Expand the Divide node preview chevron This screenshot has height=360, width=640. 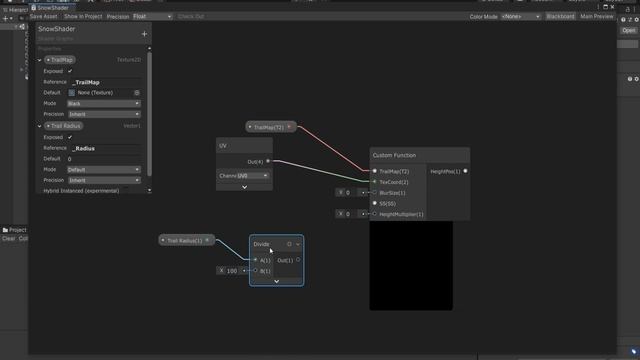pos(276,281)
